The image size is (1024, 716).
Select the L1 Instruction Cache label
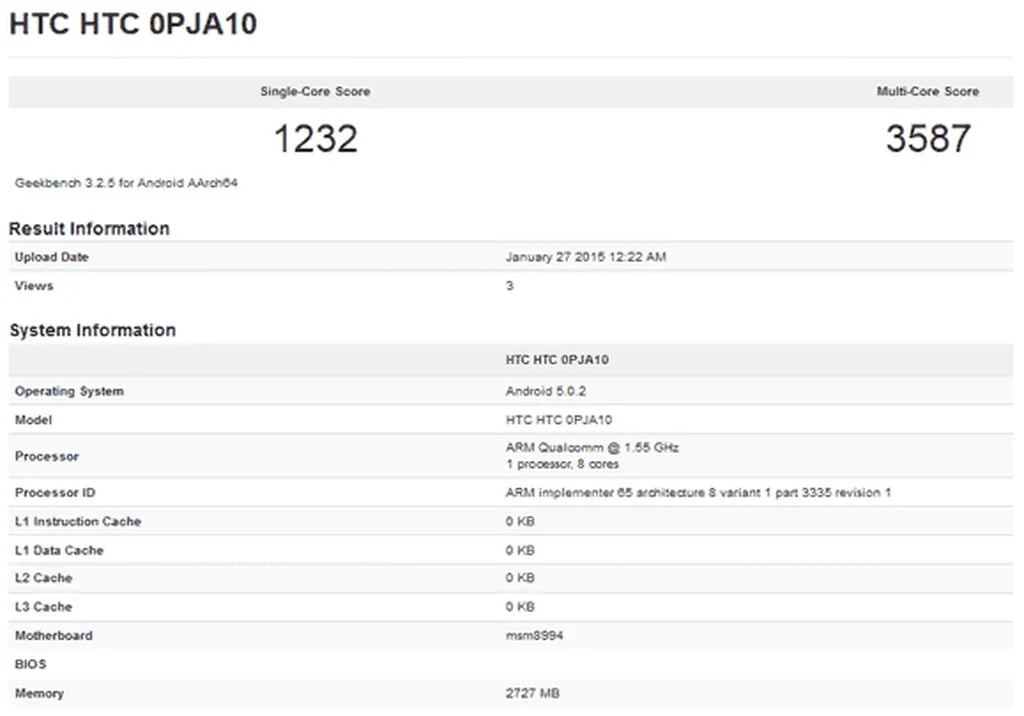(x=78, y=521)
